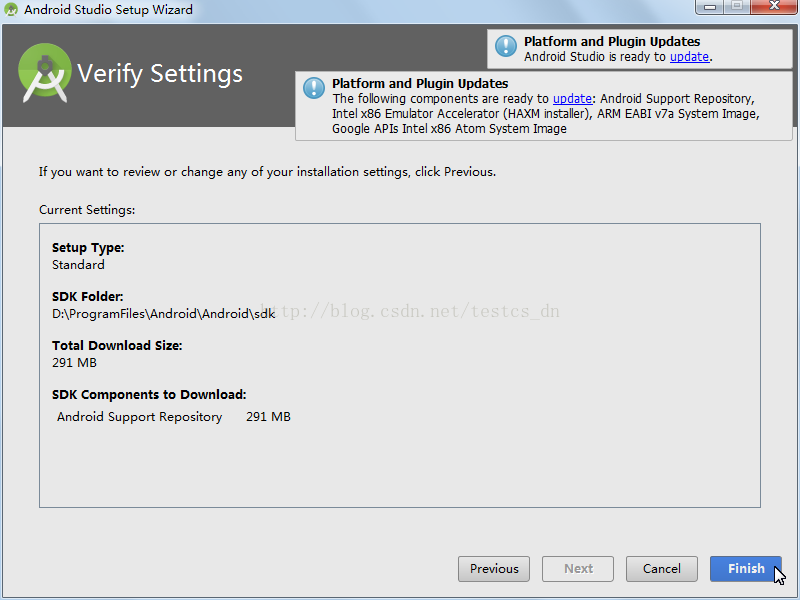
Task: Go back with the Previous button
Action: click(494, 568)
